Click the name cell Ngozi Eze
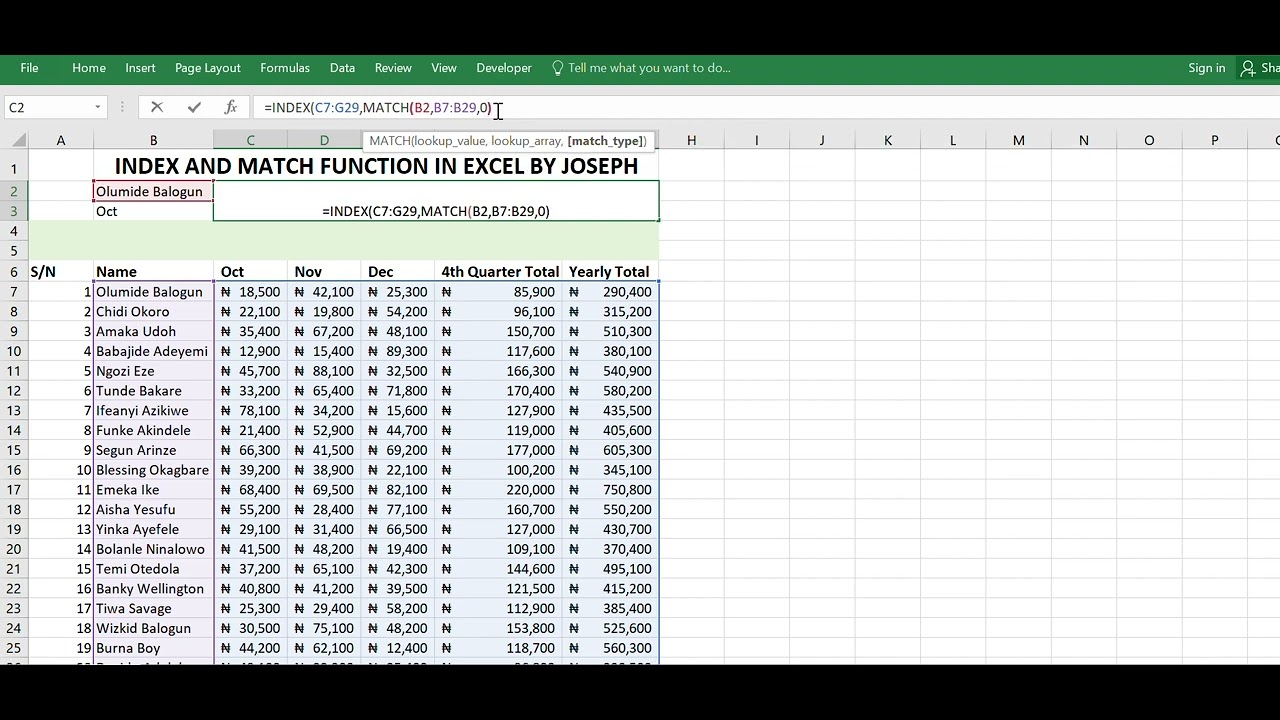The image size is (1280, 720). 153,371
